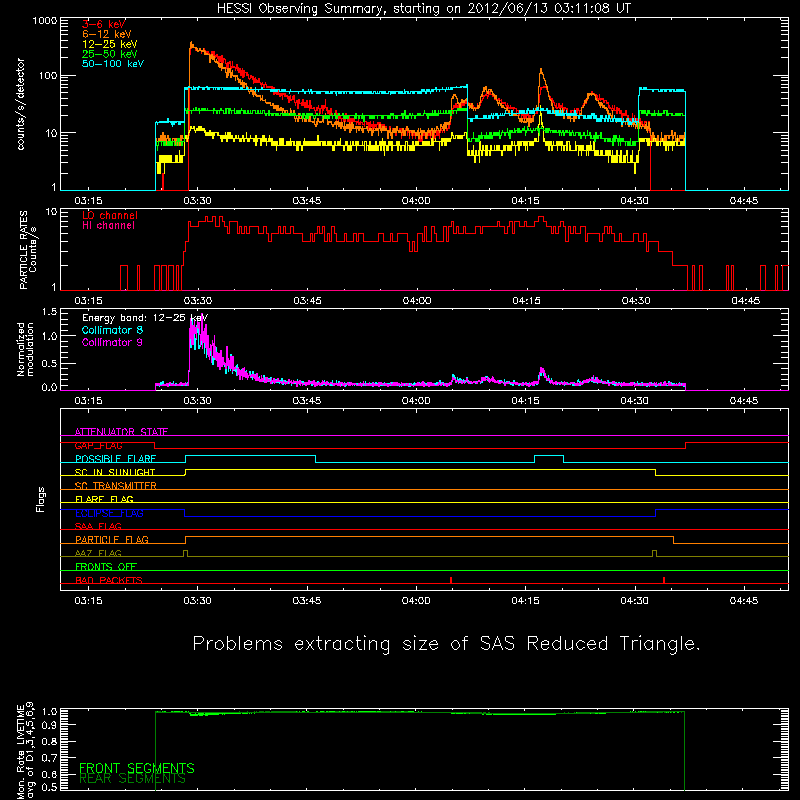Viewport: 800px width, 800px height.
Task: Click the SAA_FLAG label
Action: point(98,526)
